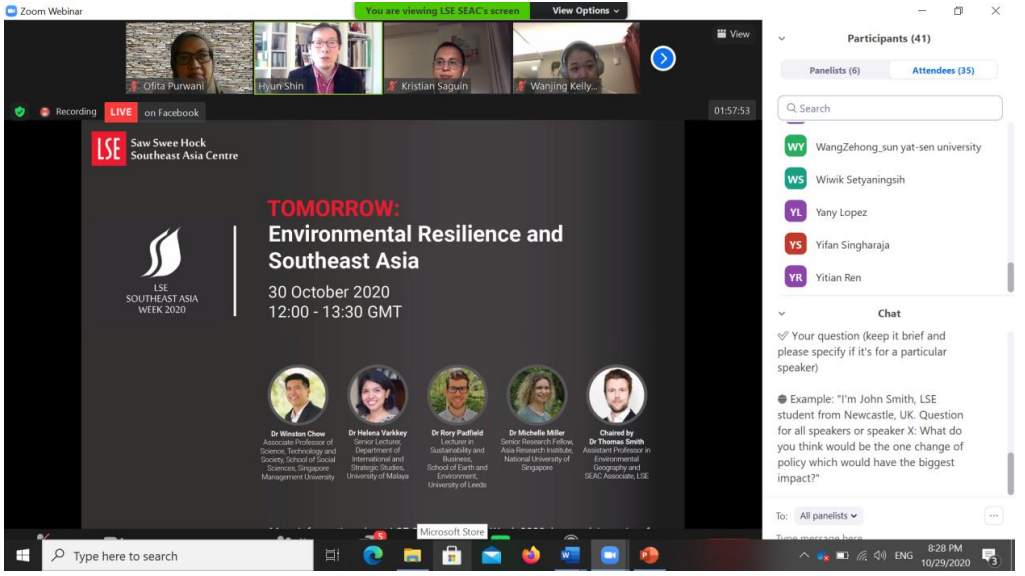Click the LIVE on Facebook indicator

(154, 112)
